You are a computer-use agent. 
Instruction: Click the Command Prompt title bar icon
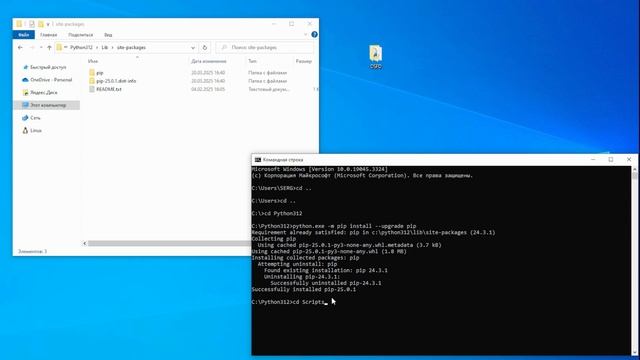(258, 160)
